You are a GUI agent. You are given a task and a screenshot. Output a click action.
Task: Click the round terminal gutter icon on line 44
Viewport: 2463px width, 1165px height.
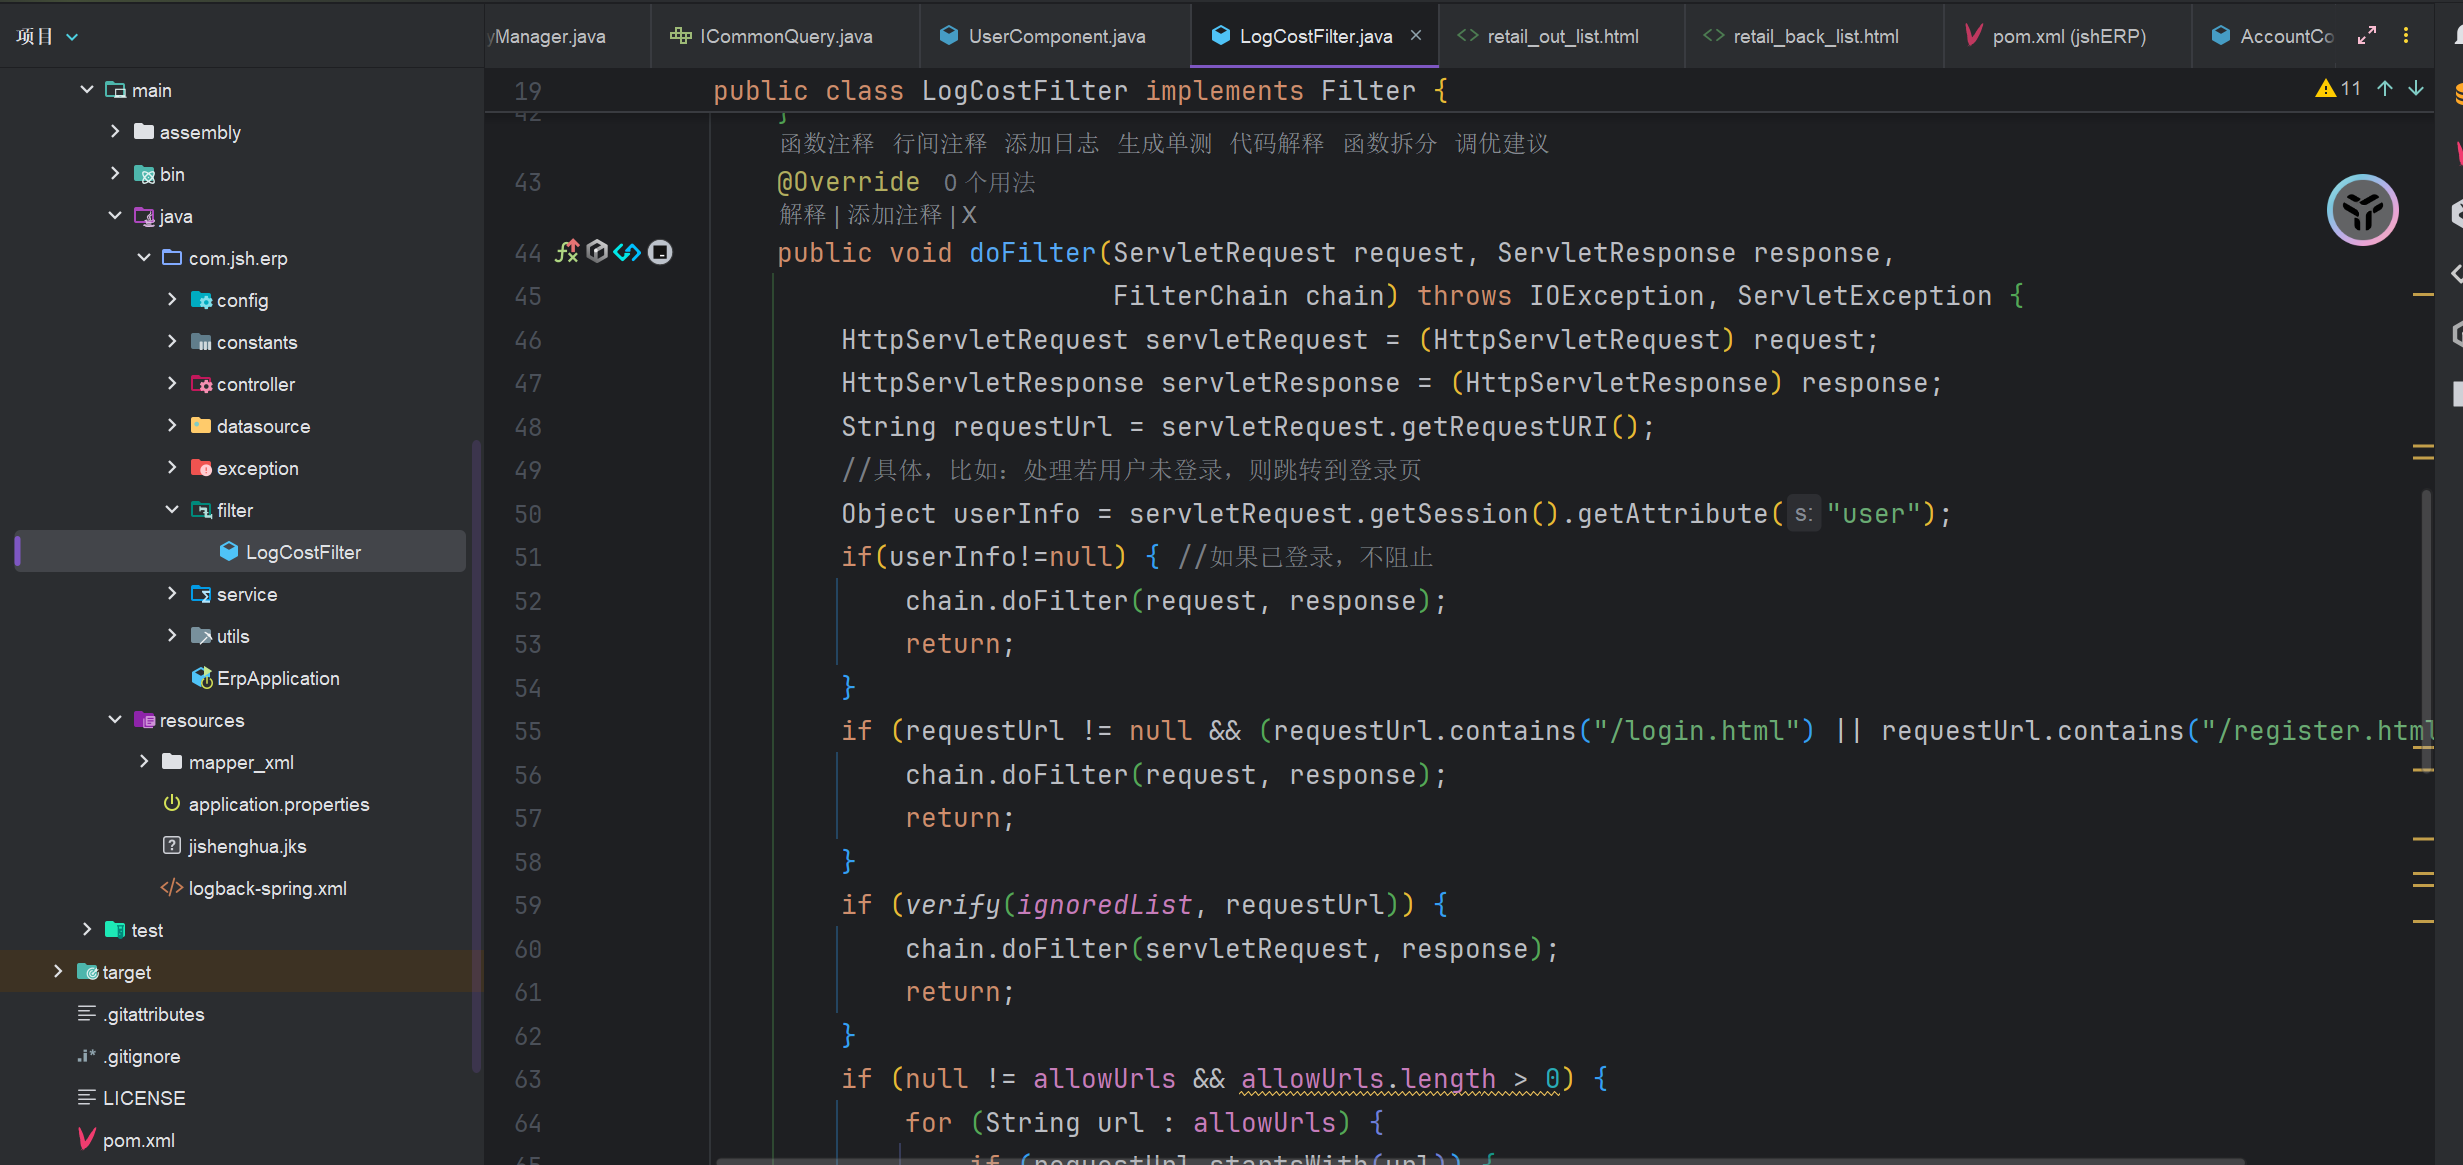click(660, 252)
